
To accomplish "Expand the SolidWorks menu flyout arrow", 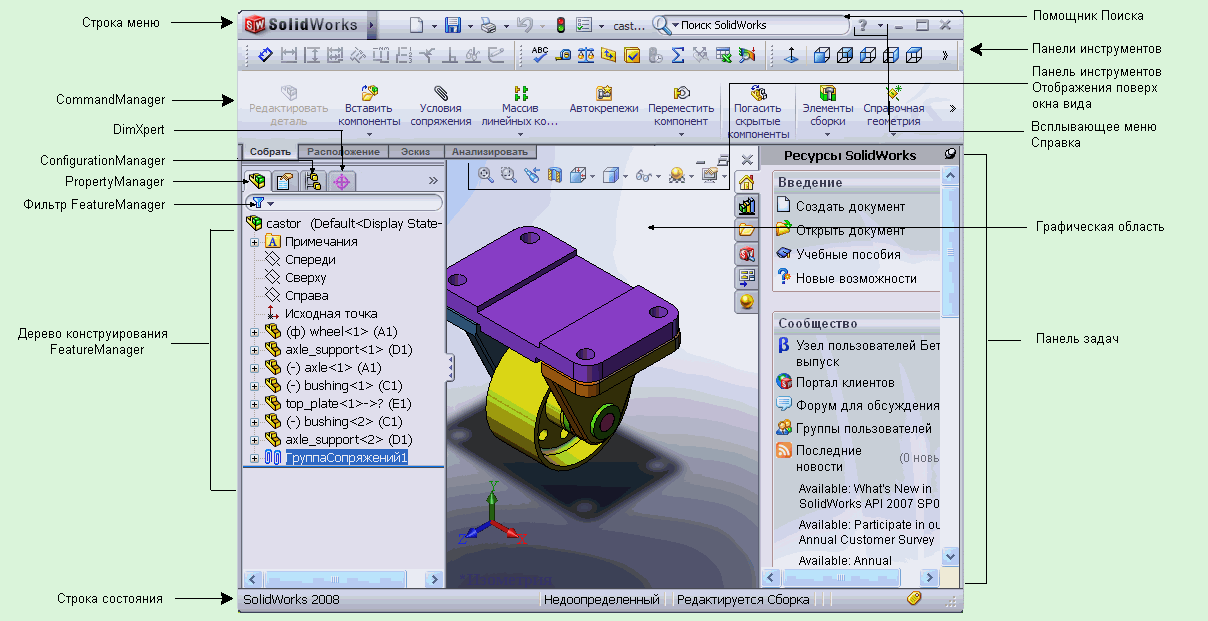I will (371, 24).
